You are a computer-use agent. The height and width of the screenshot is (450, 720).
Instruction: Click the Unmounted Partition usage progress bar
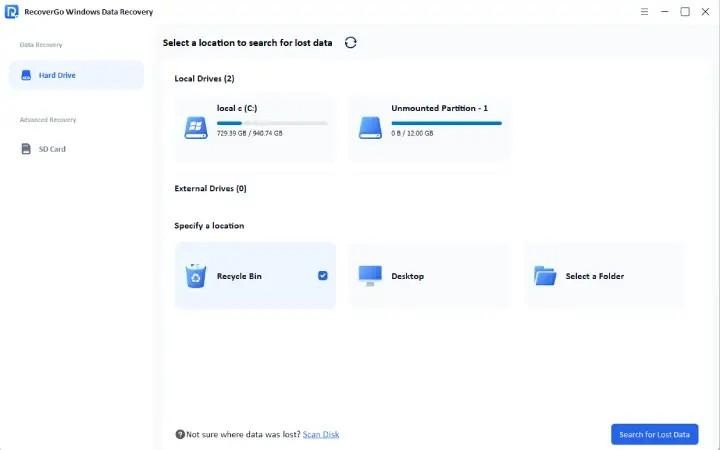tap(447, 123)
